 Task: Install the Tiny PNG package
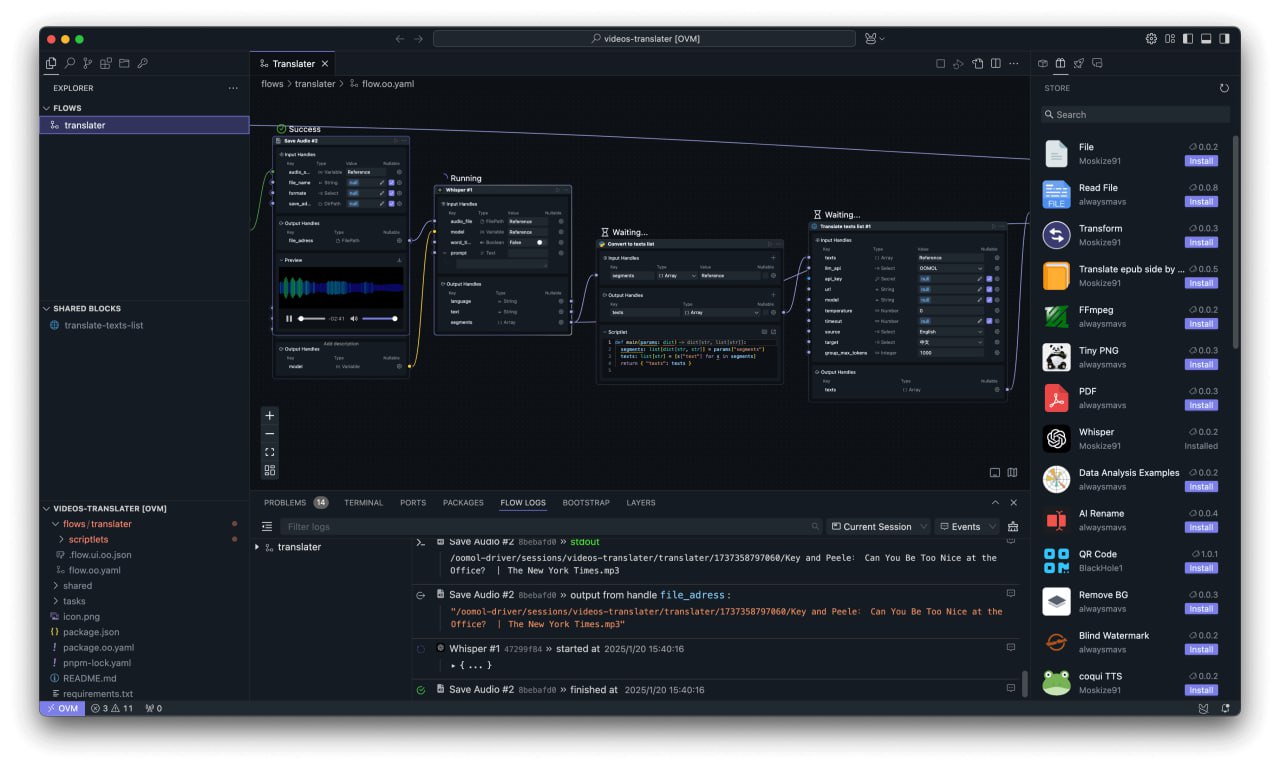tap(1201, 365)
